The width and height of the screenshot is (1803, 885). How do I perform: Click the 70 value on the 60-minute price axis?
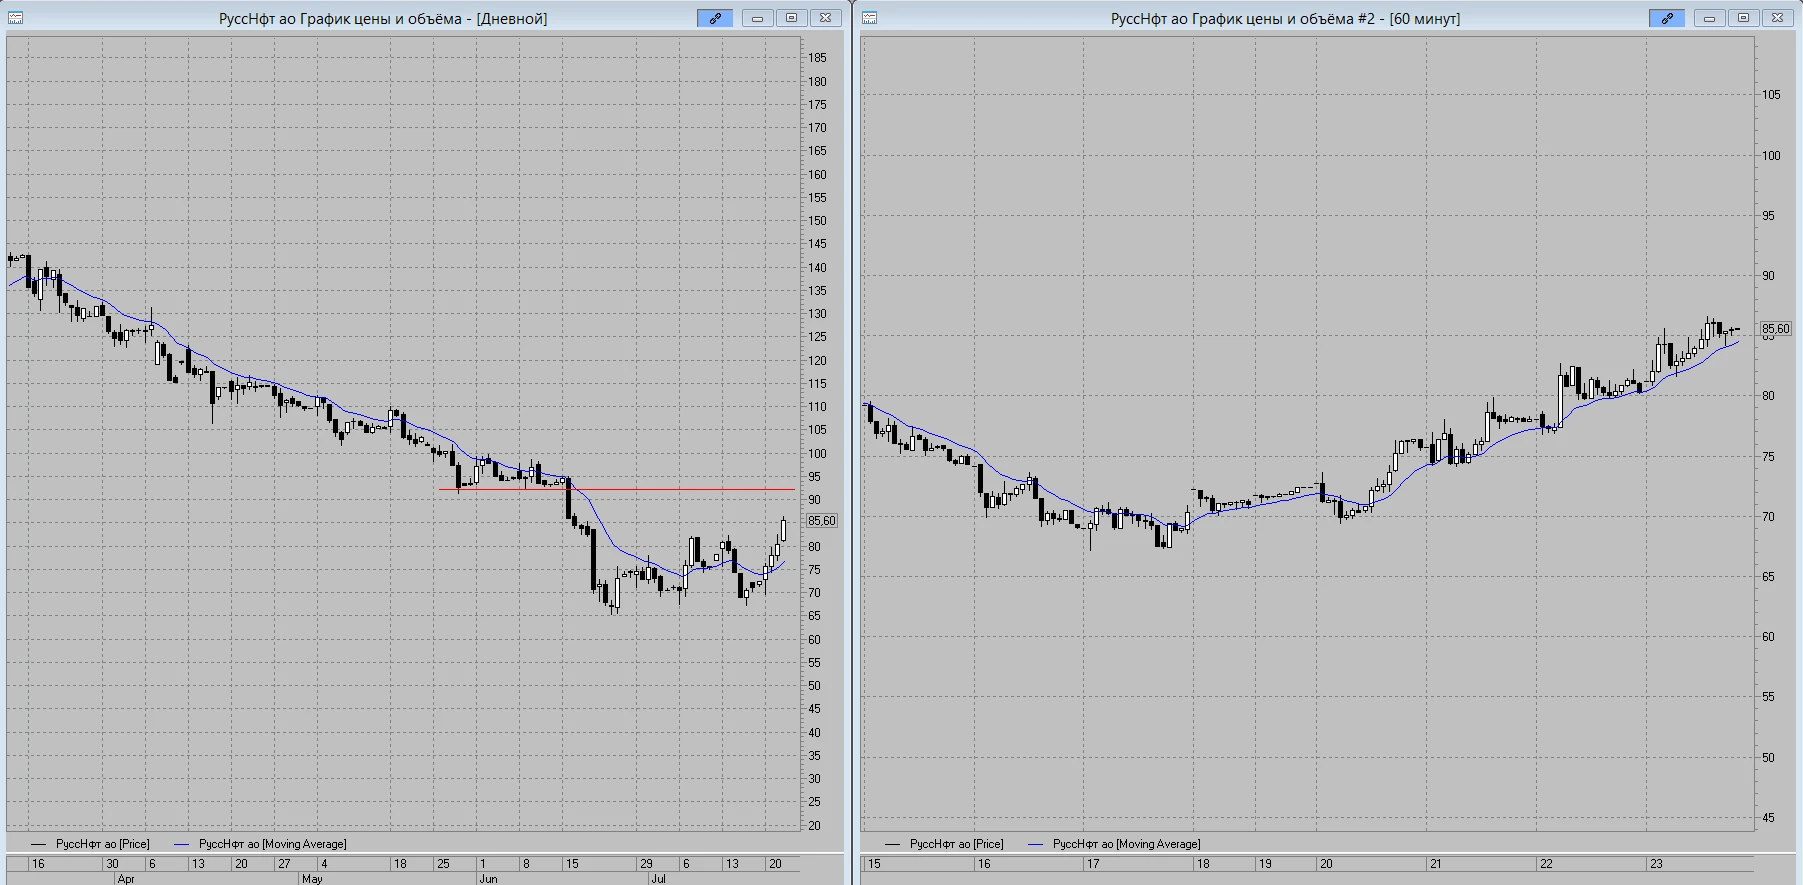[1768, 517]
